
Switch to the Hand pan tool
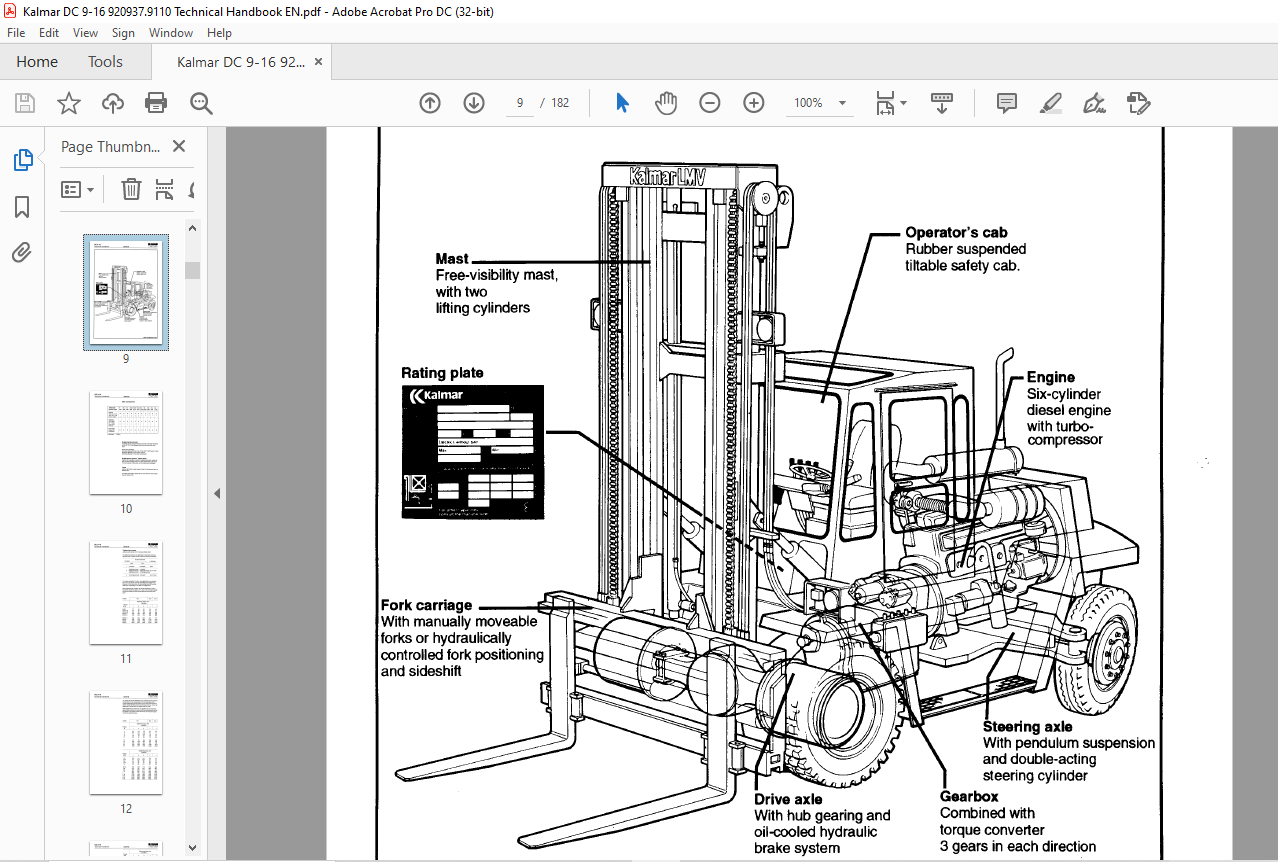(666, 103)
